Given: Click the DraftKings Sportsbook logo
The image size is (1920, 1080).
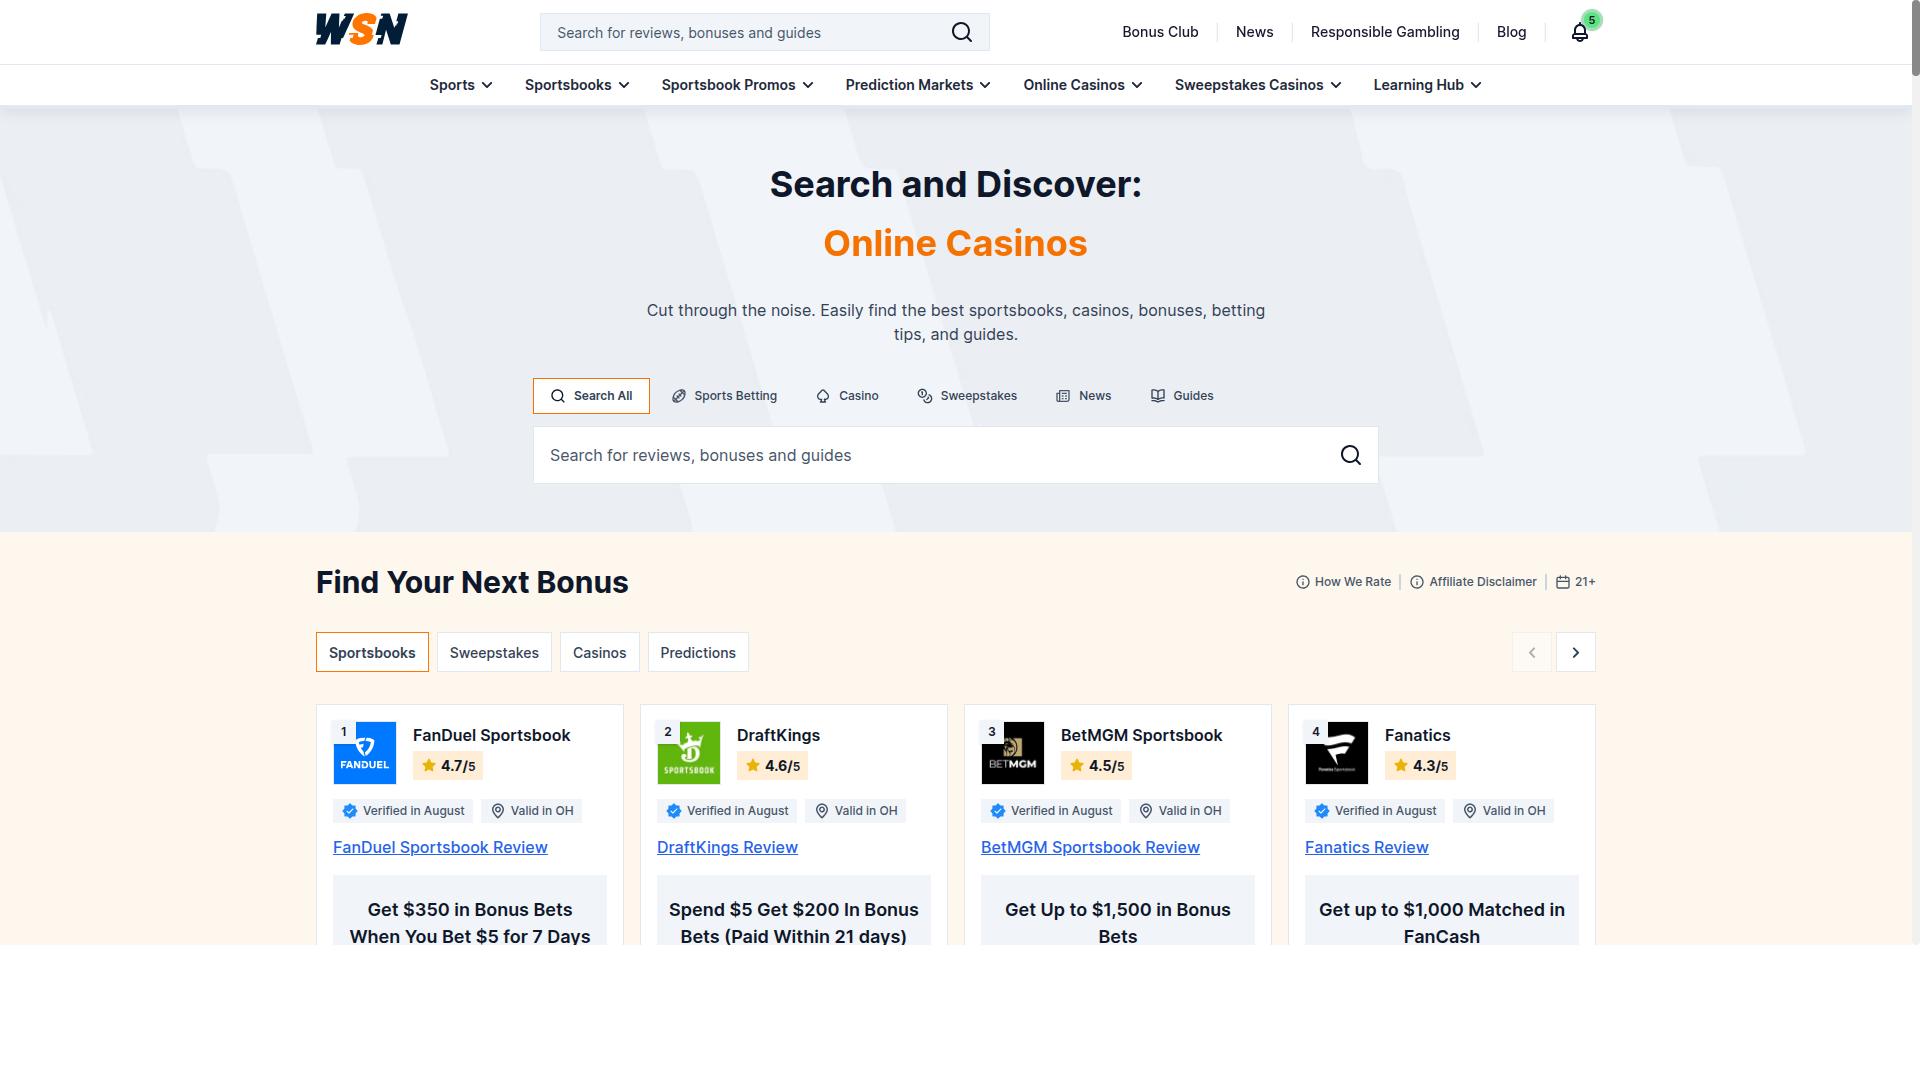Looking at the screenshot, I should [689, 753].
